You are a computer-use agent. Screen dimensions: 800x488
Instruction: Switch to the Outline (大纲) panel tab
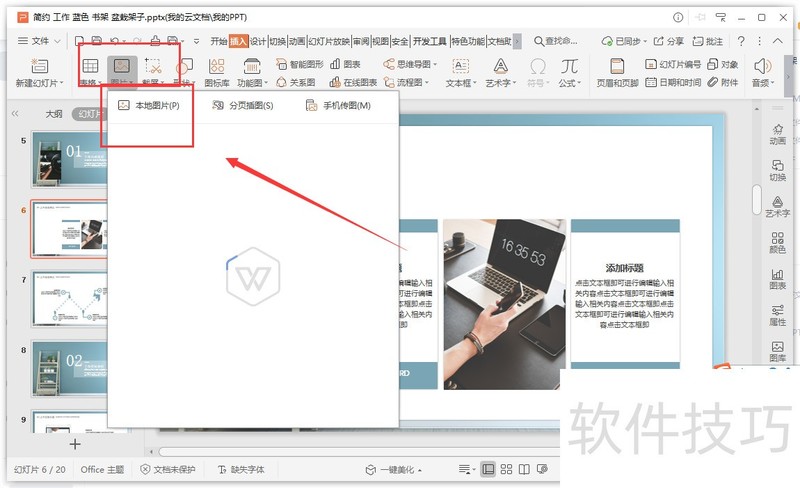54,114
